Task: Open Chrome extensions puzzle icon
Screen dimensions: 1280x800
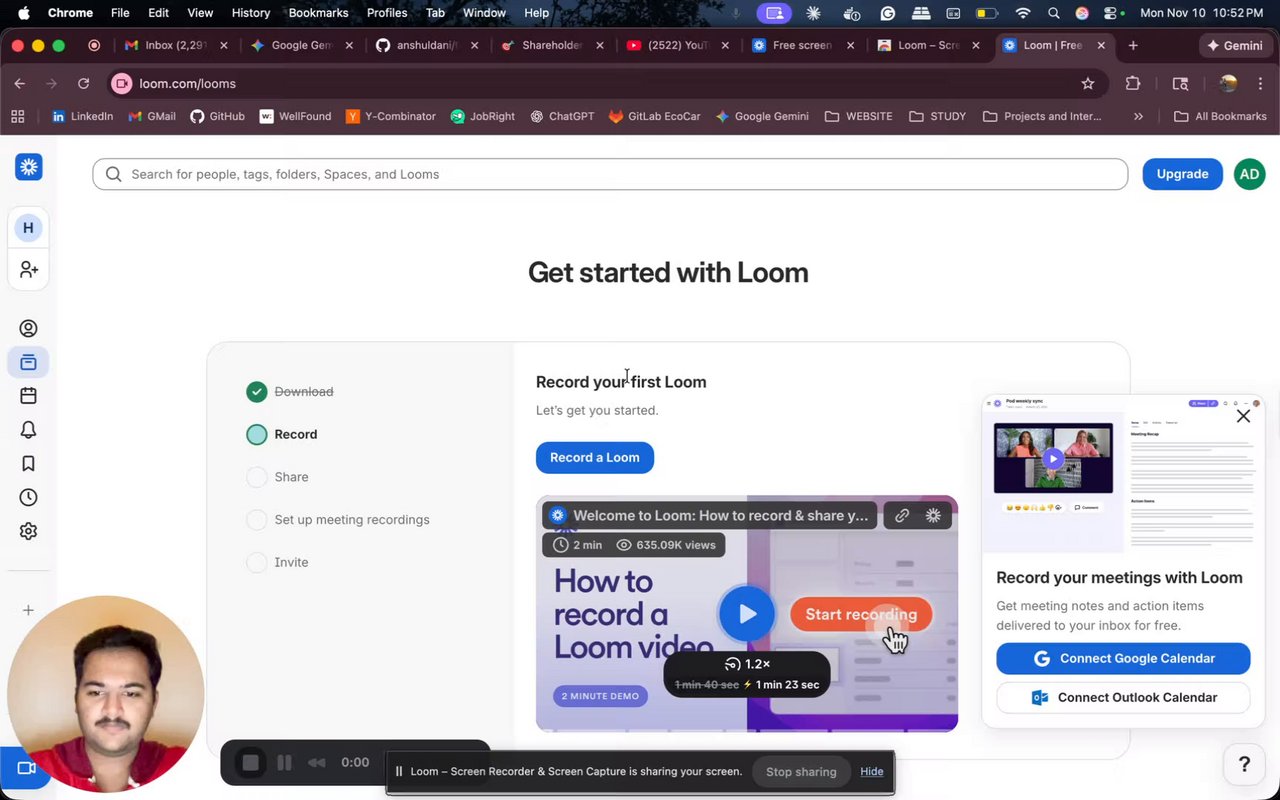Action: click(1133, 84)
